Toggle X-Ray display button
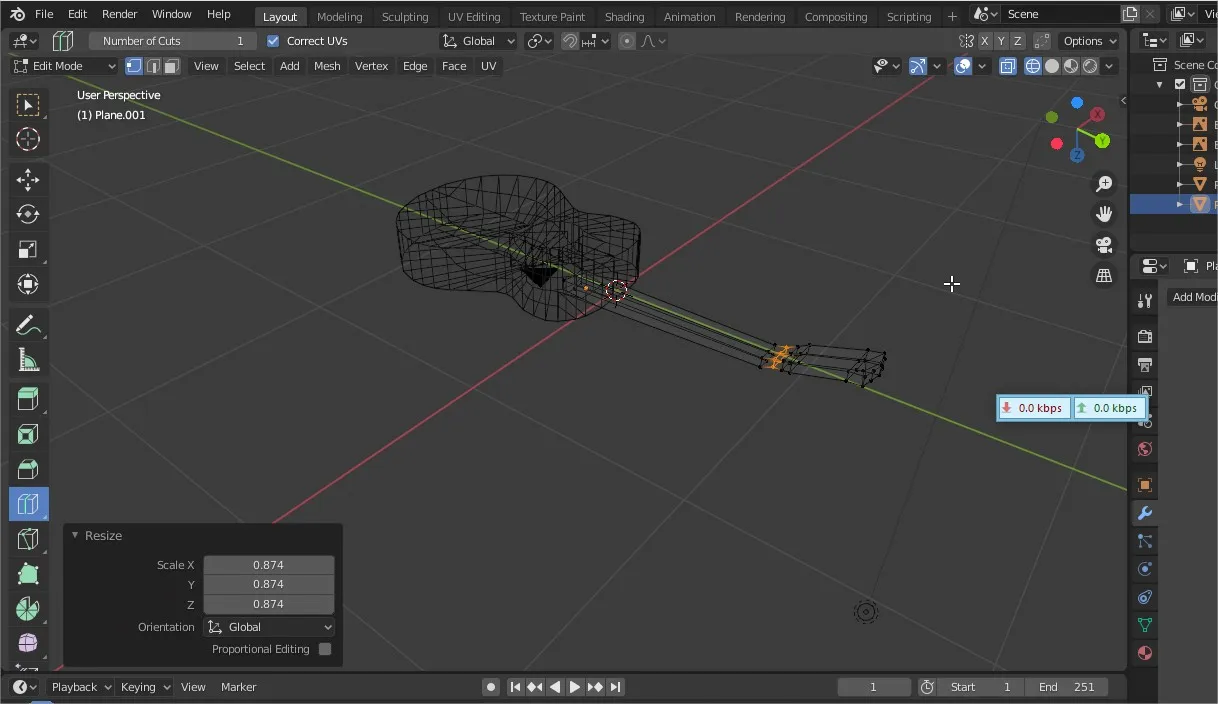The width and height of the screenshot is (1218, 704). pyautogui.click(x=1008, y=66)
